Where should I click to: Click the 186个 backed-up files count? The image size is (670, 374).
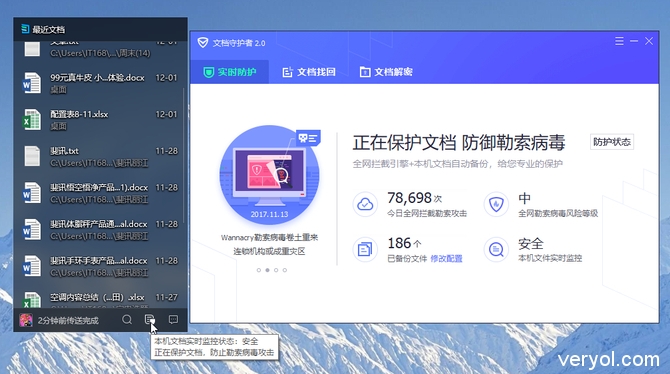coord(404,243)
